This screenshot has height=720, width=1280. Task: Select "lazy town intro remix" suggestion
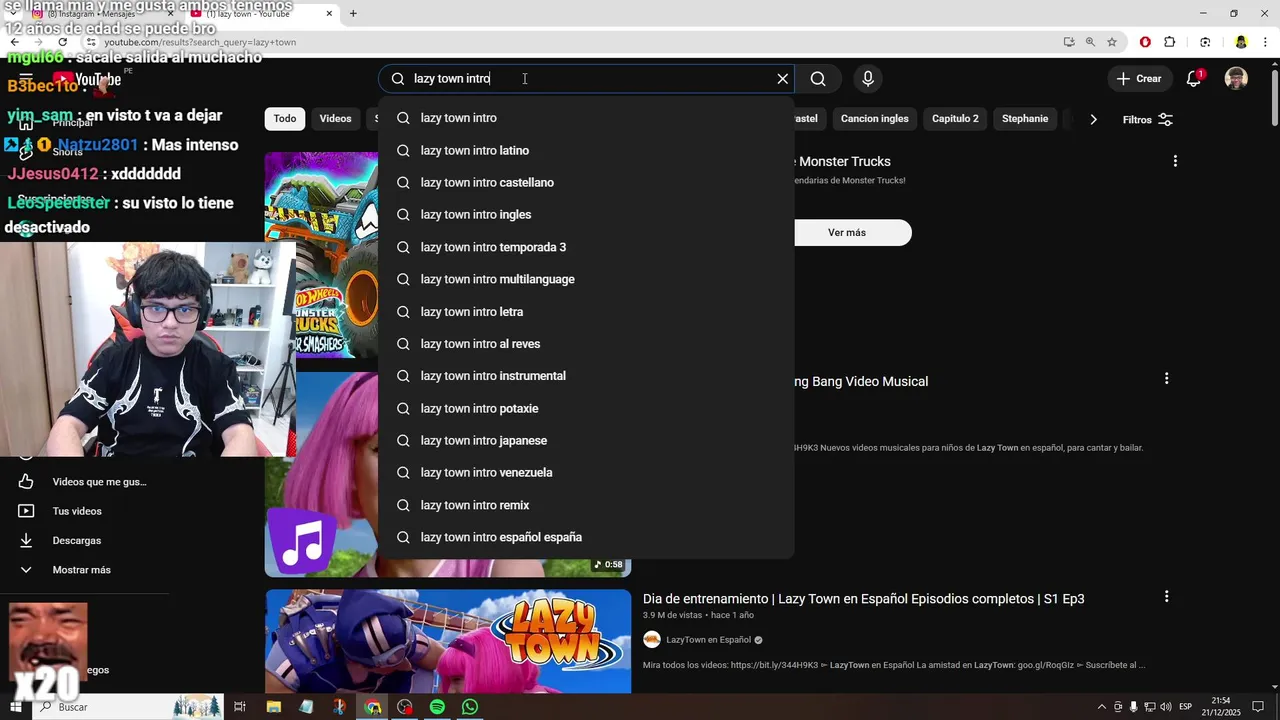[x=586, y=505]
